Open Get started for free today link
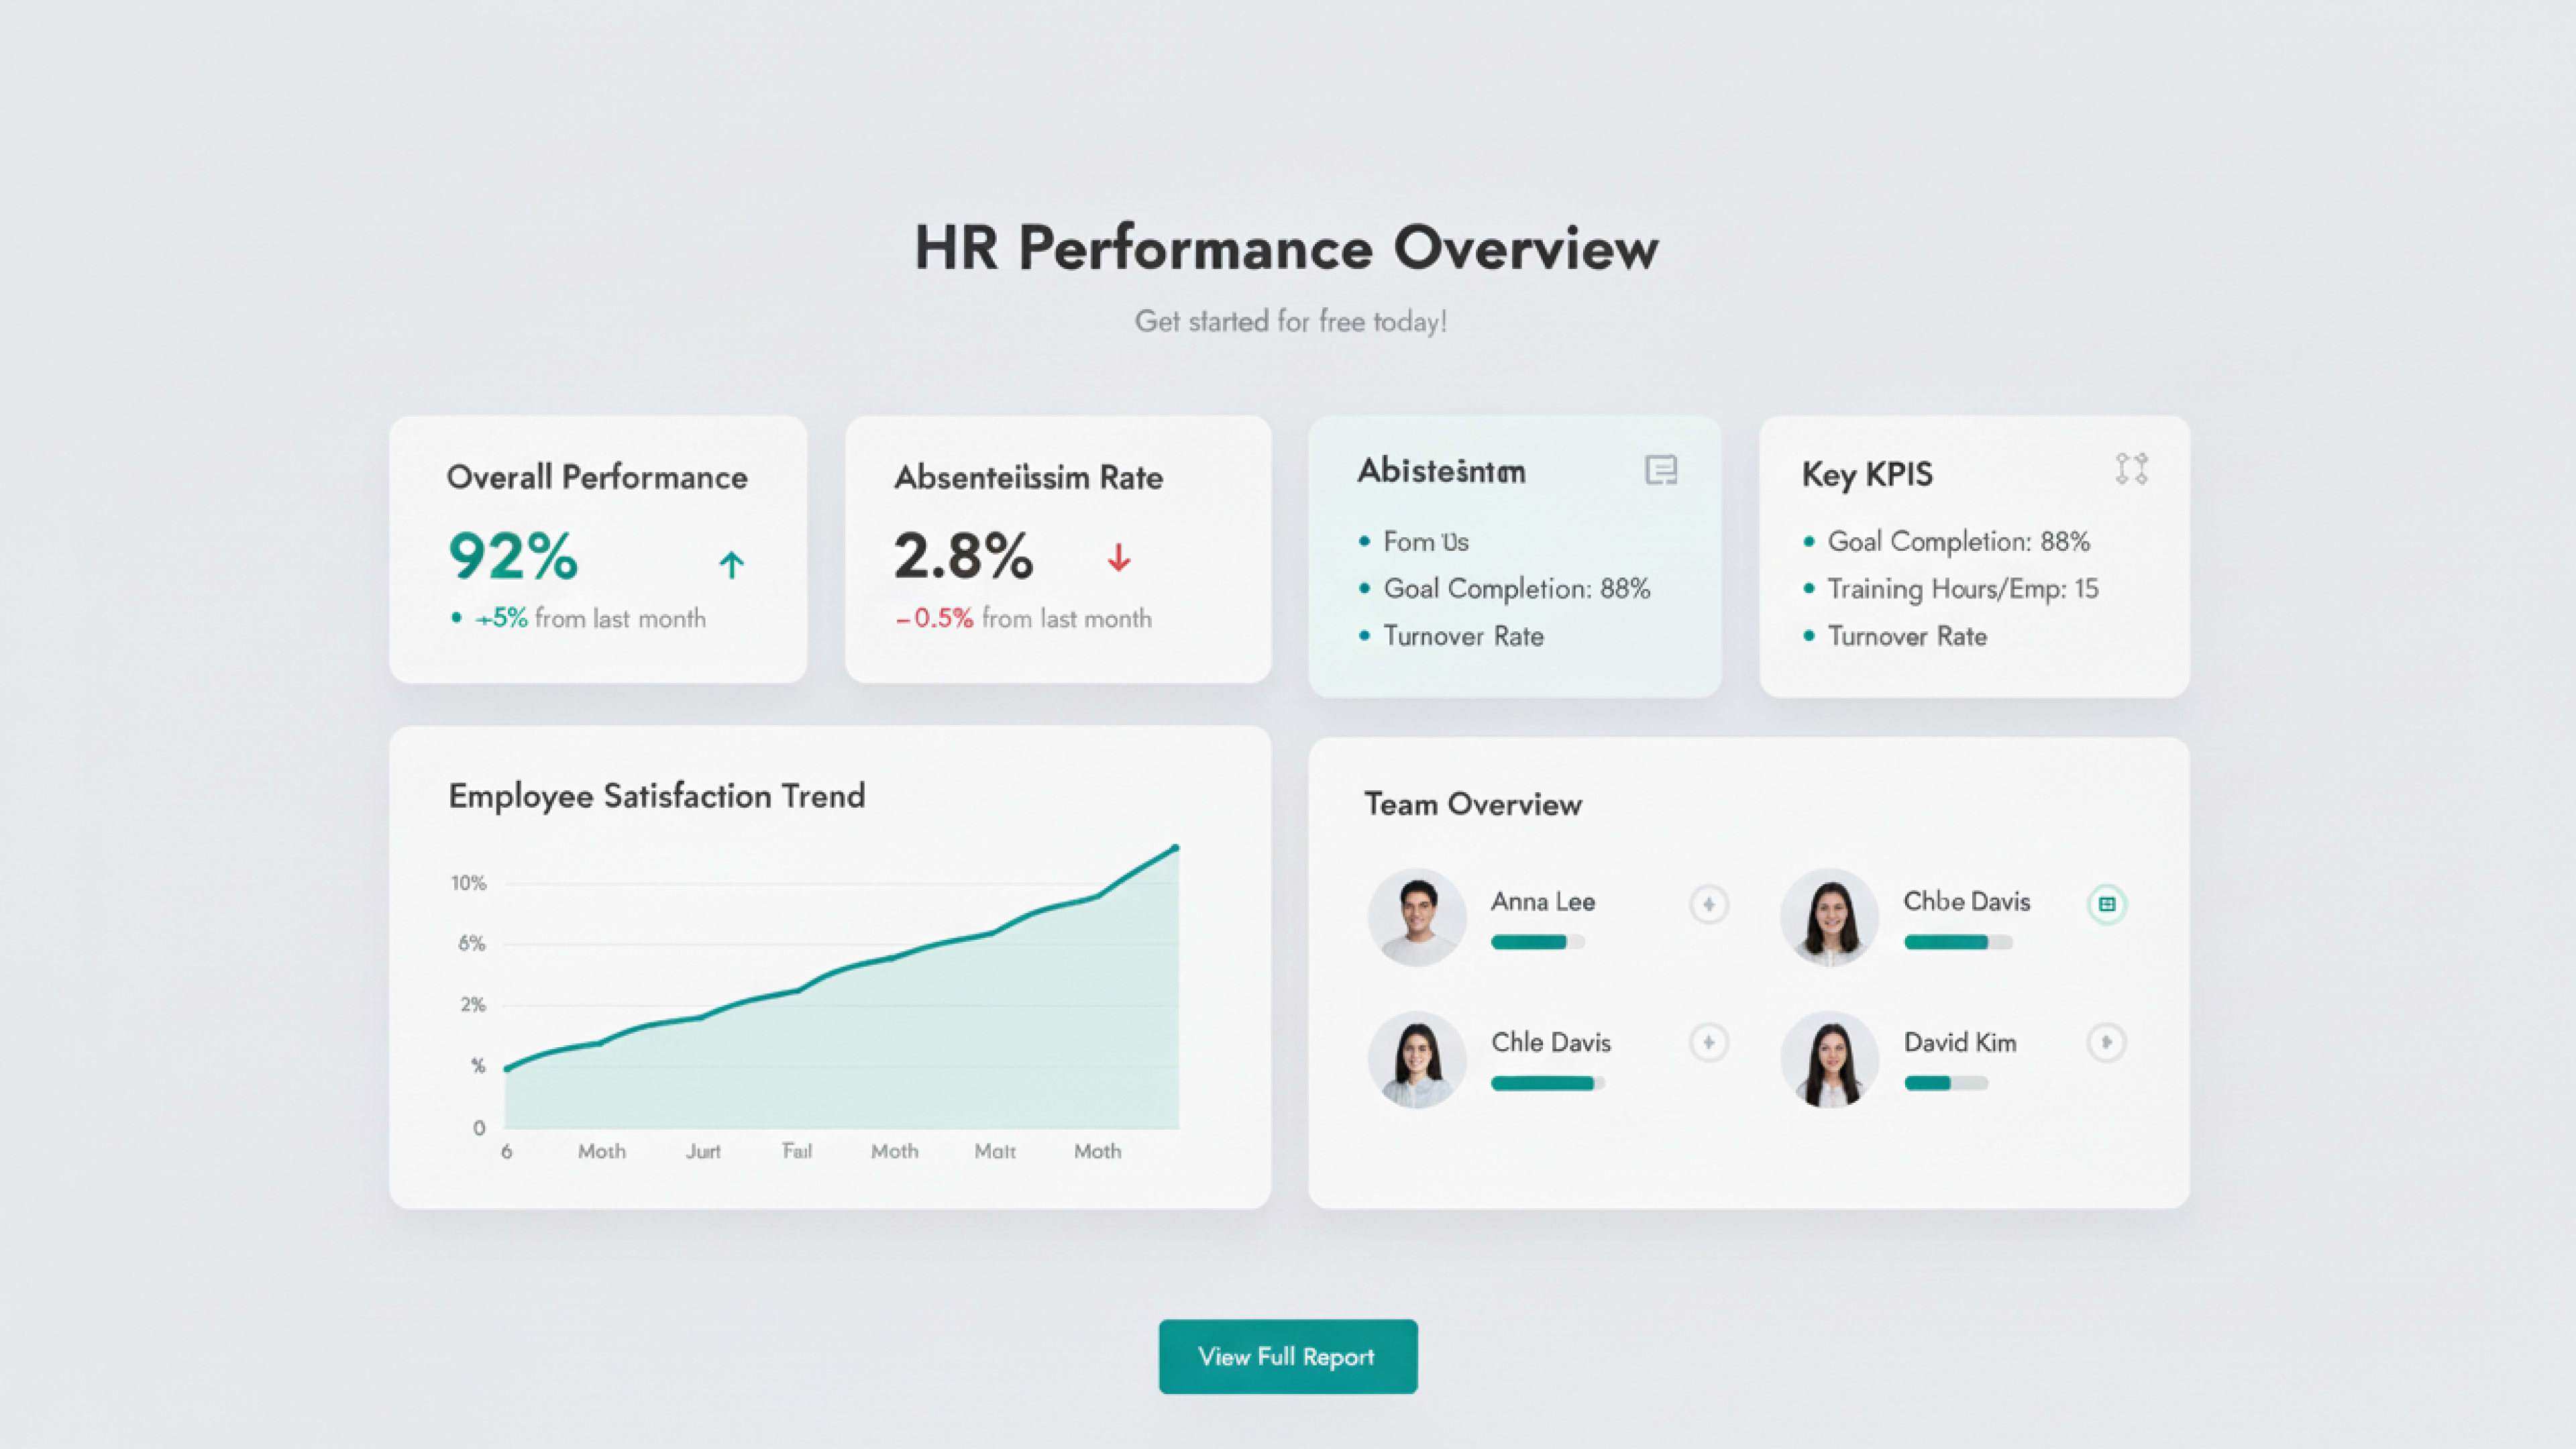 (x=1290, y=321)
